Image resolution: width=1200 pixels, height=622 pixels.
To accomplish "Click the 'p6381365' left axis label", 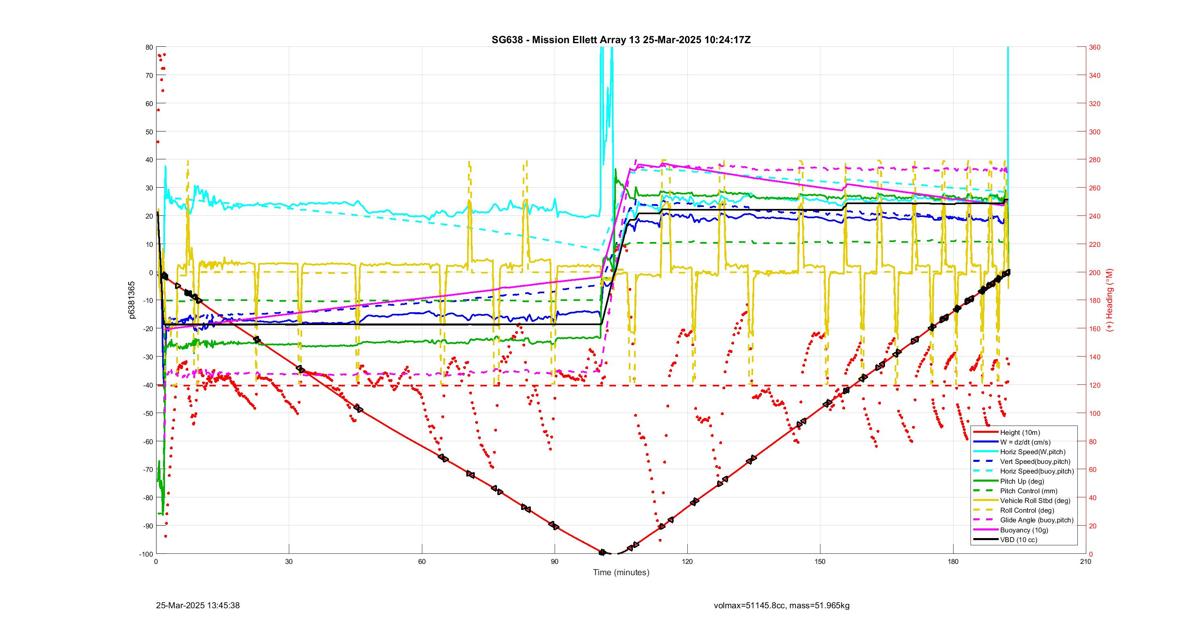I will 131,300.
